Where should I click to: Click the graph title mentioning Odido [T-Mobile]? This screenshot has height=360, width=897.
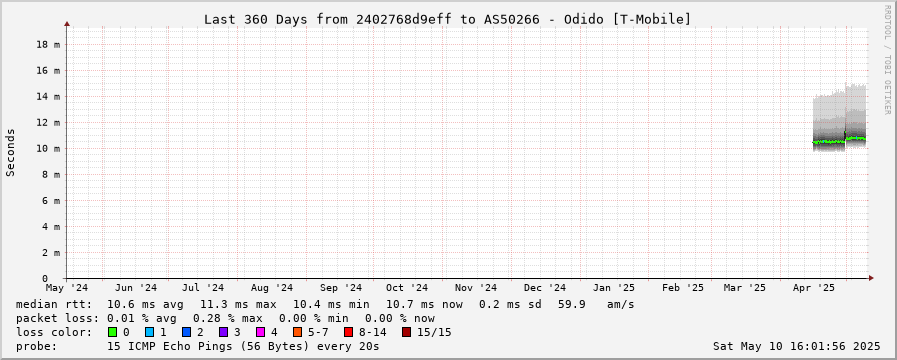447,19
